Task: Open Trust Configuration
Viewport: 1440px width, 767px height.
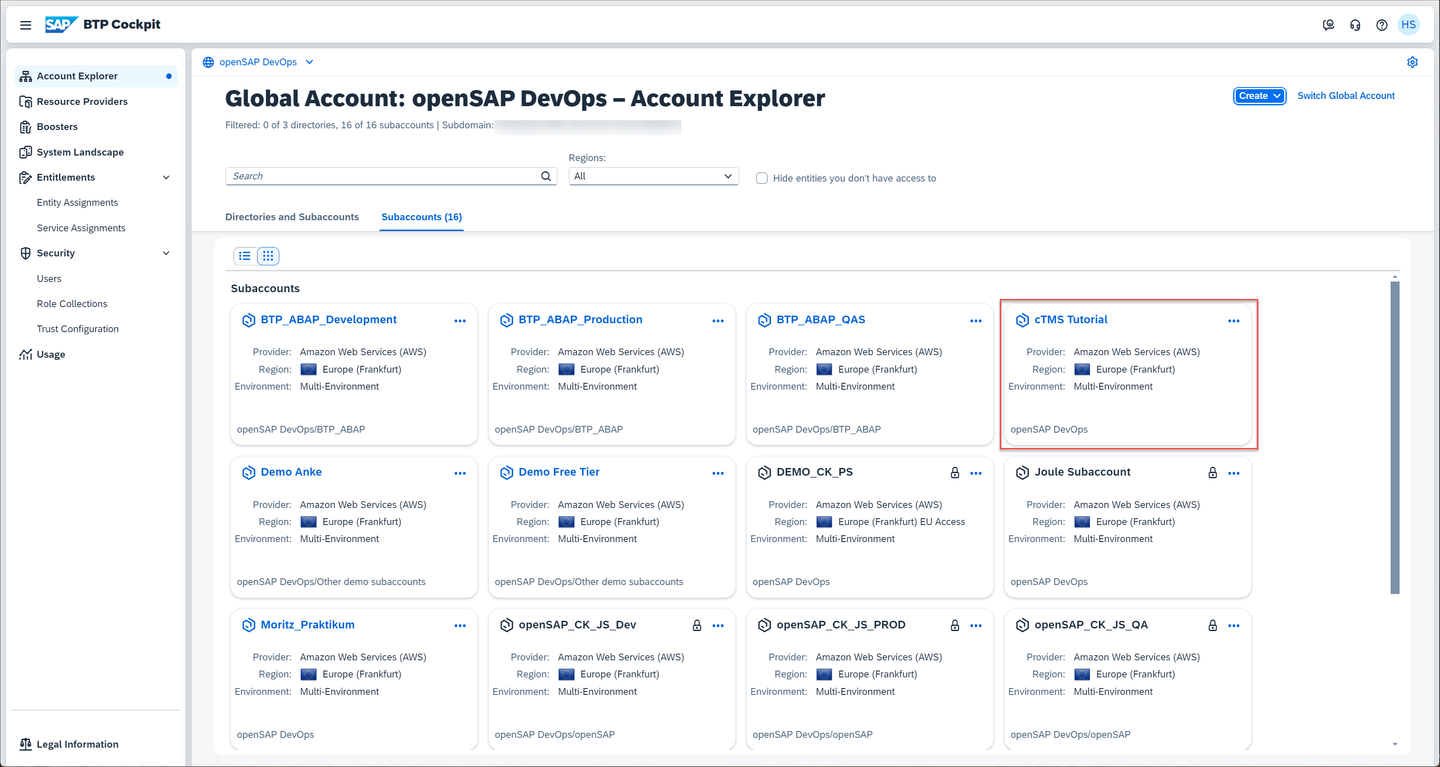Action: pyautogui.click(x=77, y=329)
